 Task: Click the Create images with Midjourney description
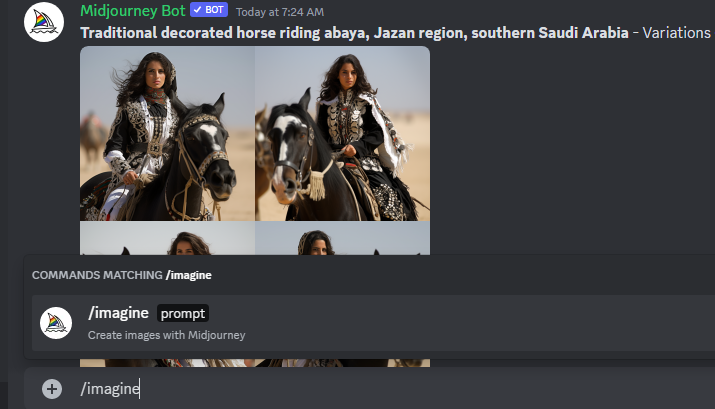point(166,335)
